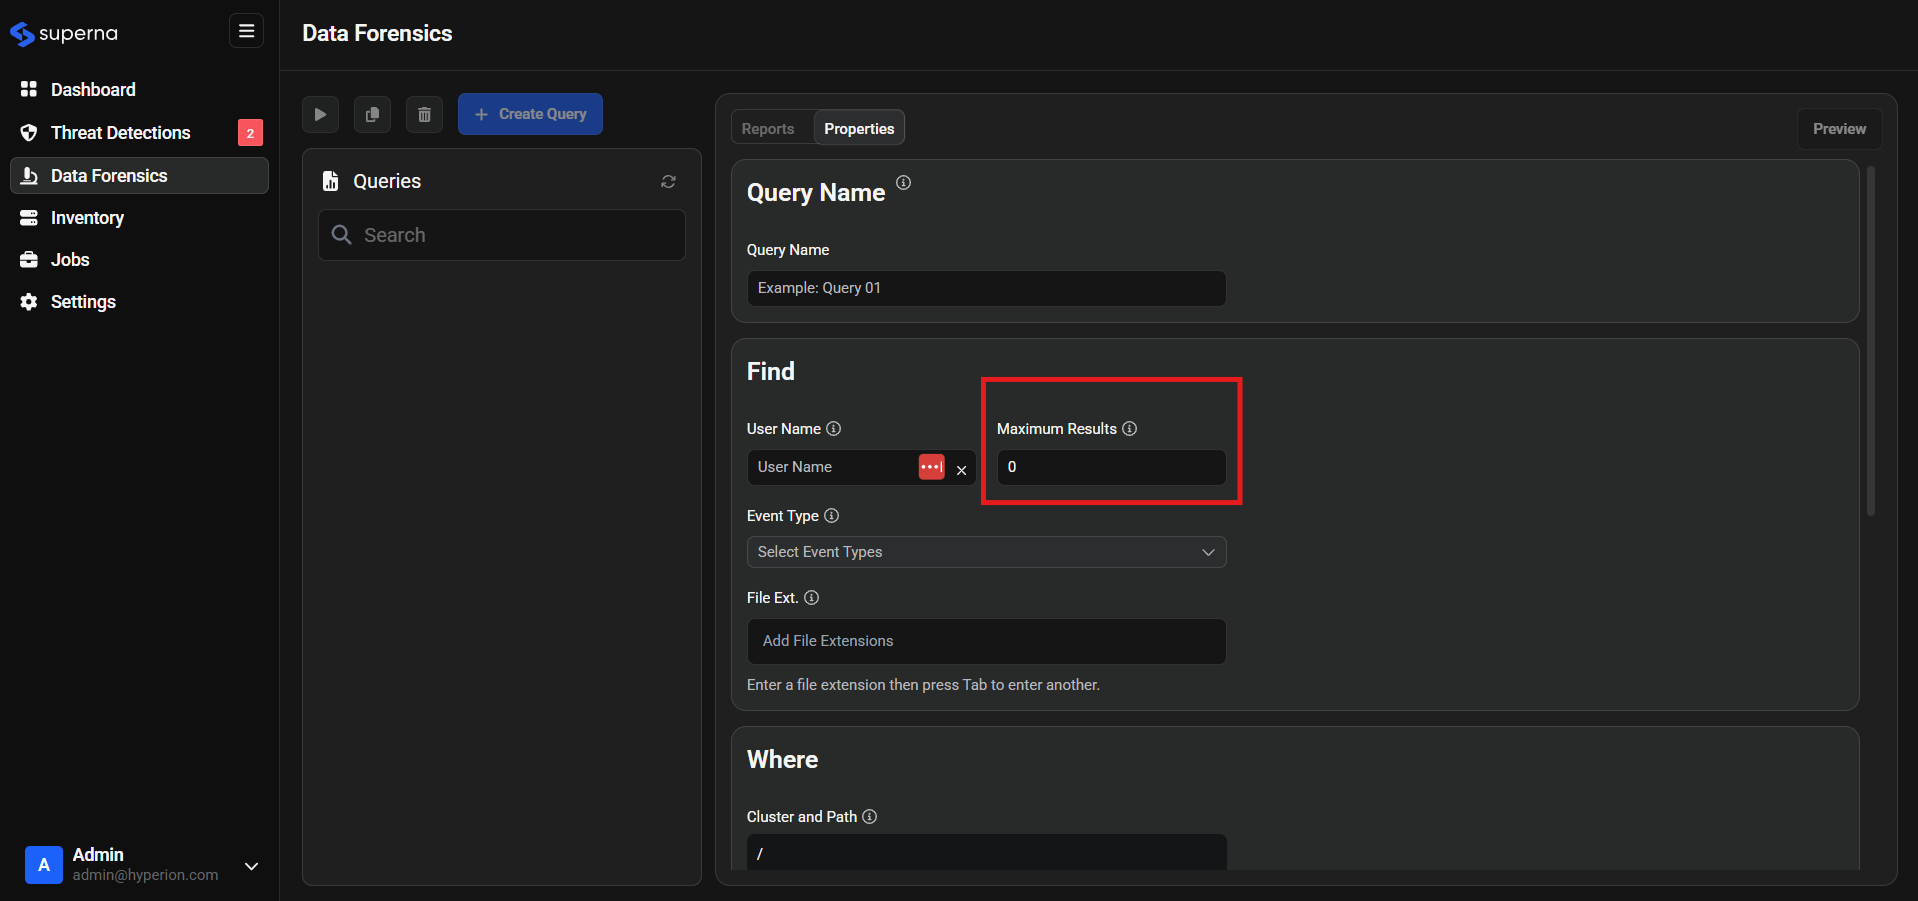Click the Queries document icon

pyautogui.click(x=330, y=181)
